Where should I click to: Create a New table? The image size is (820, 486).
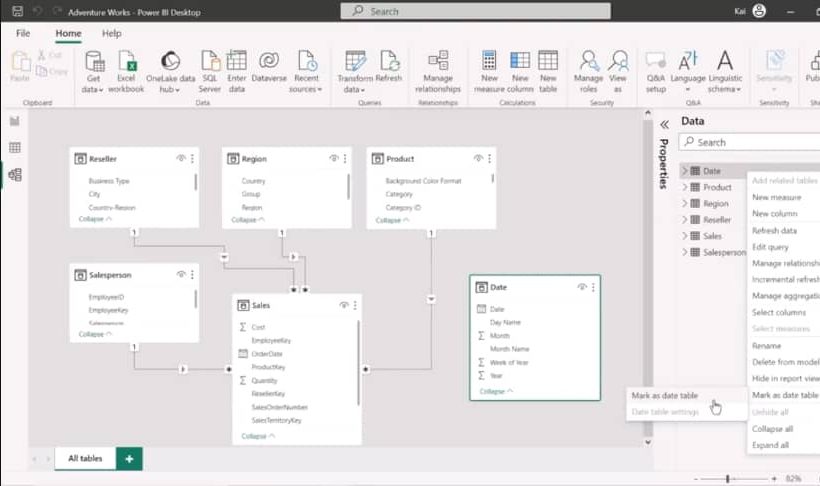[548, 72]
